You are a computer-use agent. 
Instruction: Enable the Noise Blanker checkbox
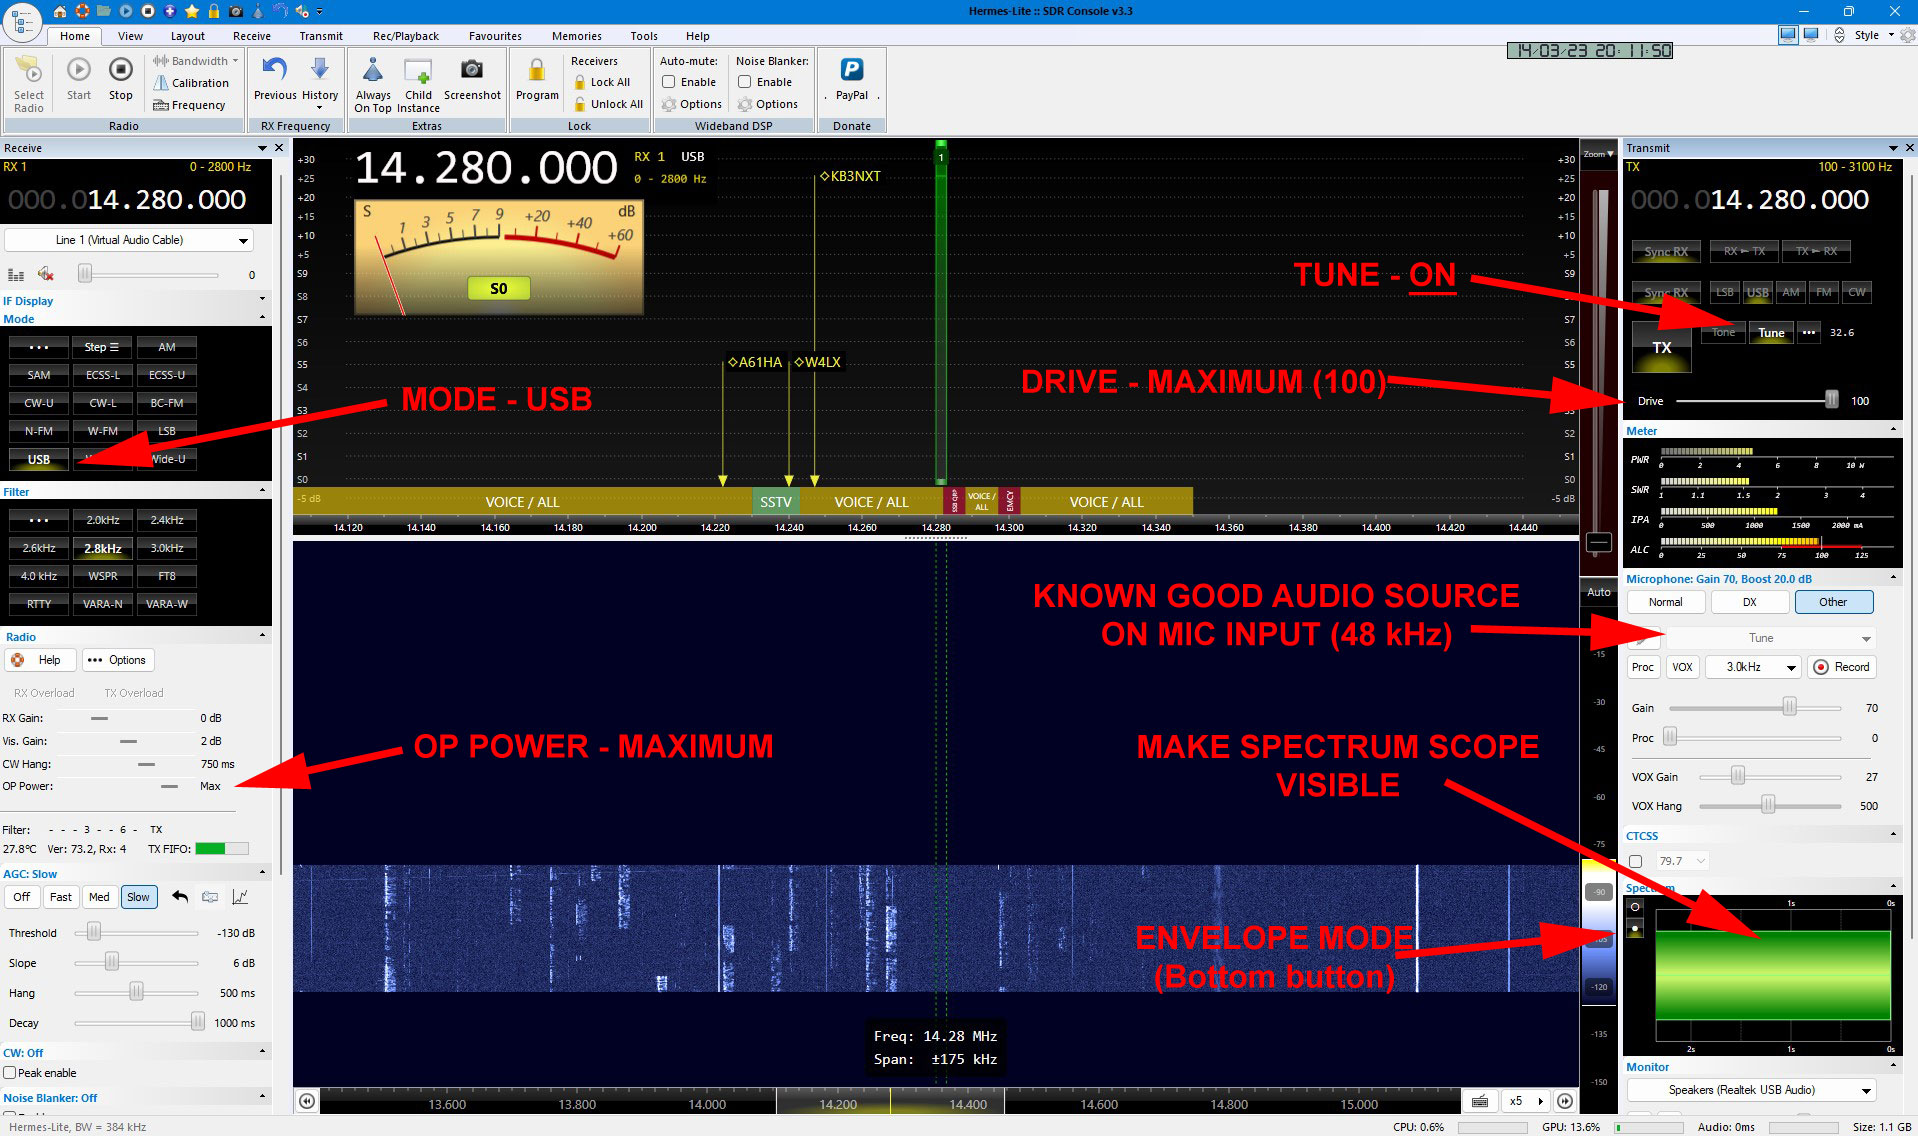745,82
